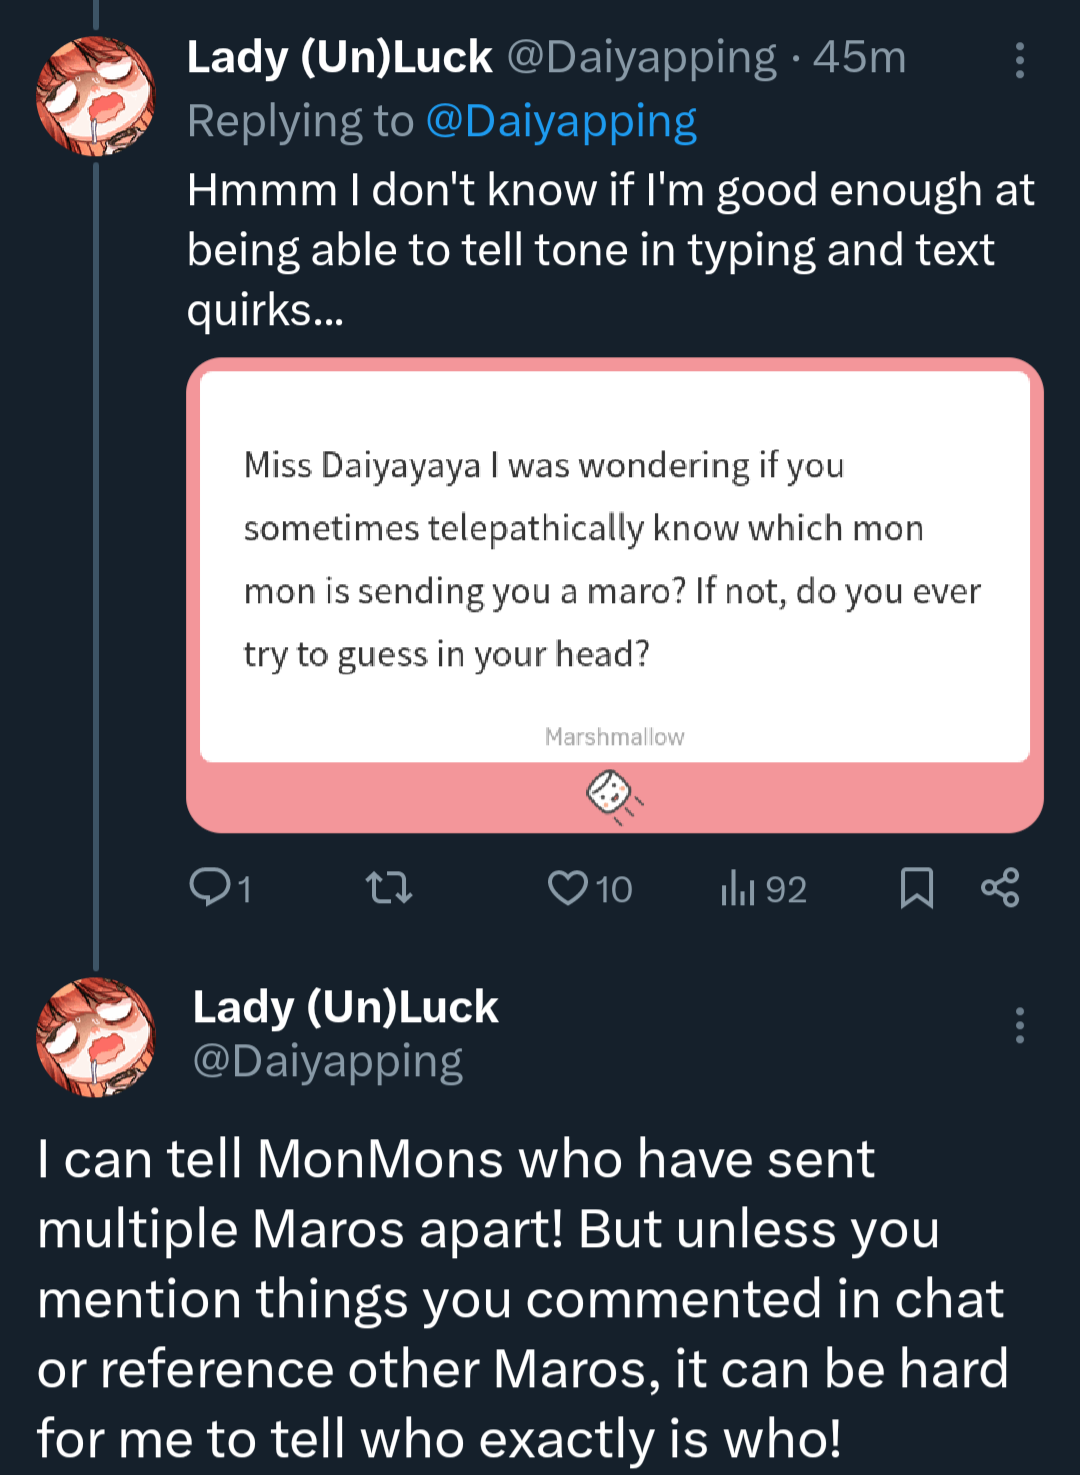The image size is (1080, 1475).
Task: Open the blue @Daiyapping mention link
Action: coord(561,122)
